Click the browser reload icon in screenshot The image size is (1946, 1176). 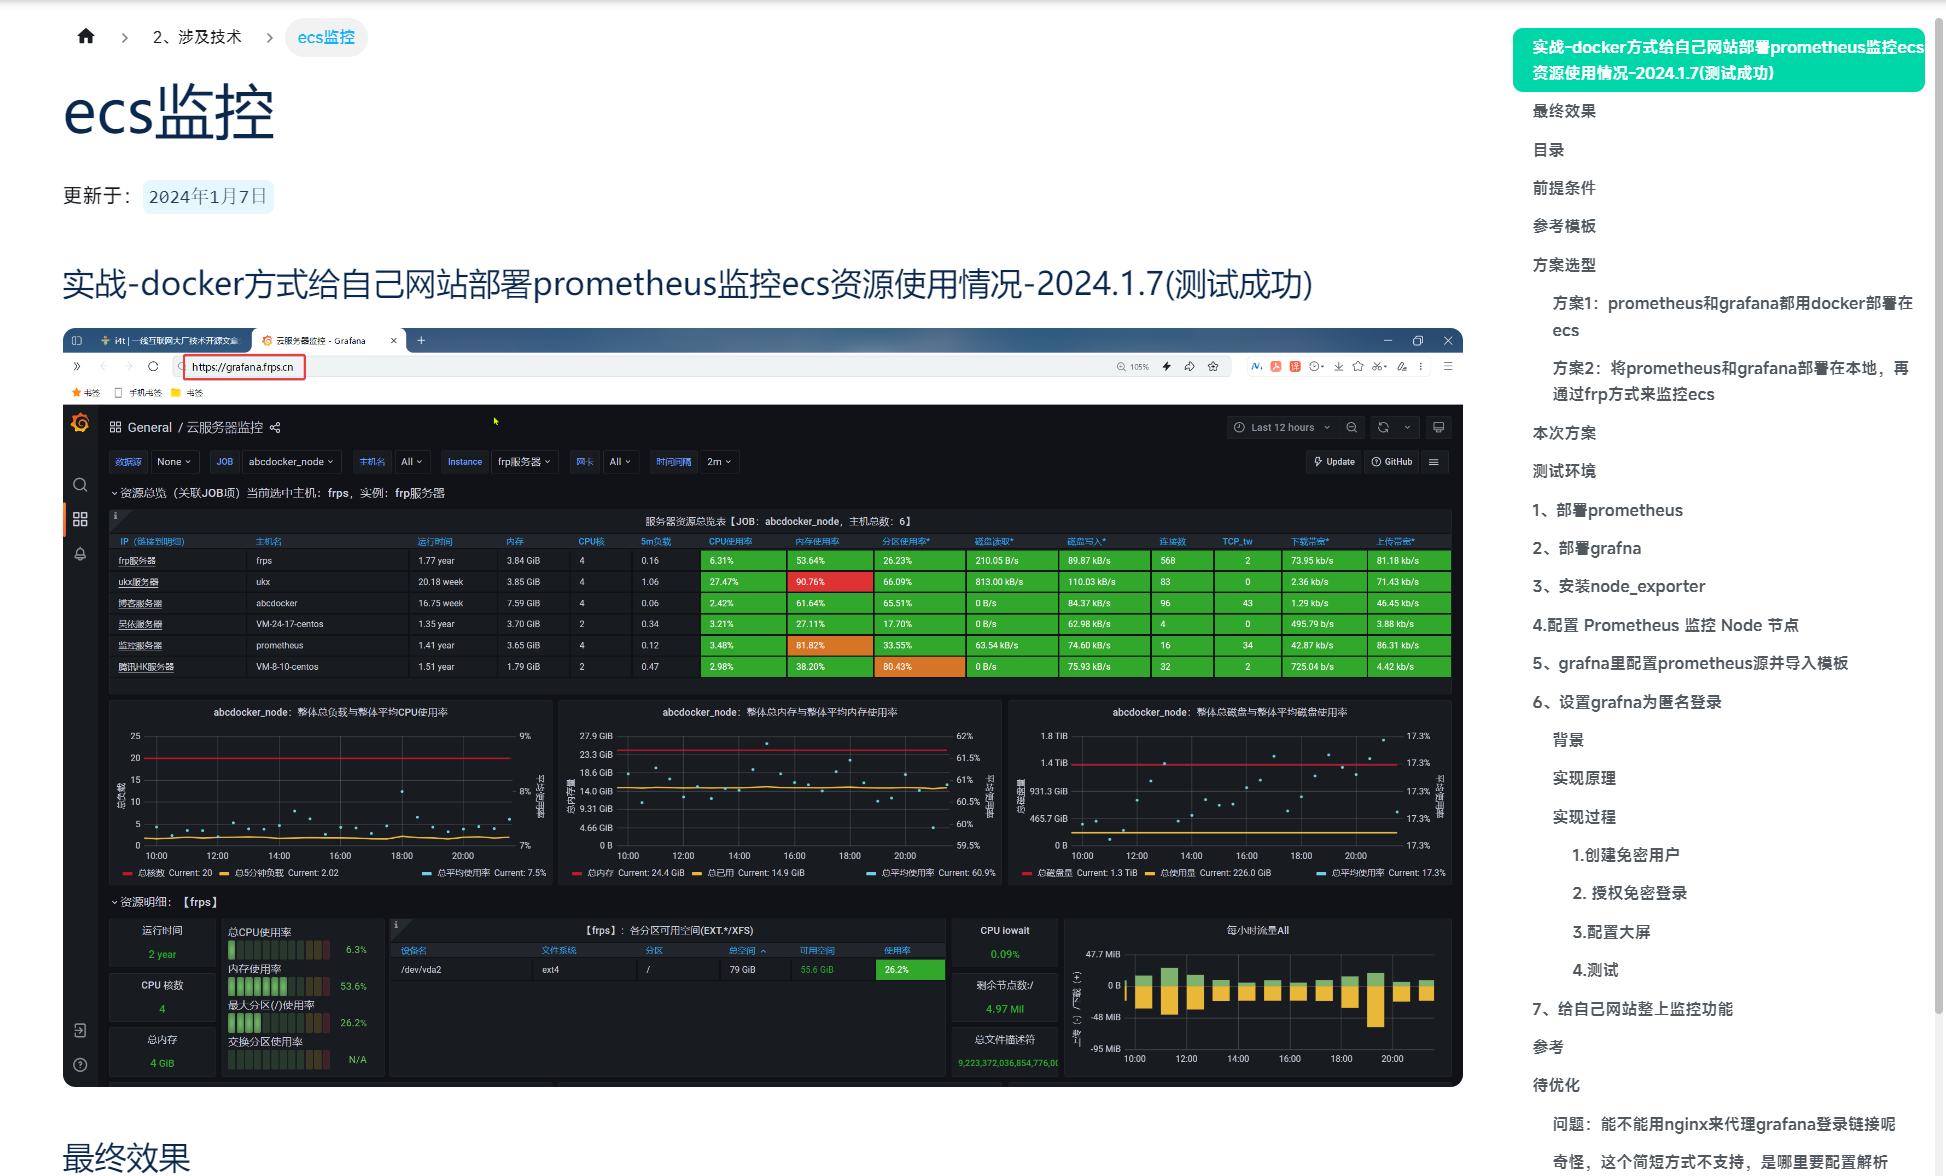[x=153, y=367]
